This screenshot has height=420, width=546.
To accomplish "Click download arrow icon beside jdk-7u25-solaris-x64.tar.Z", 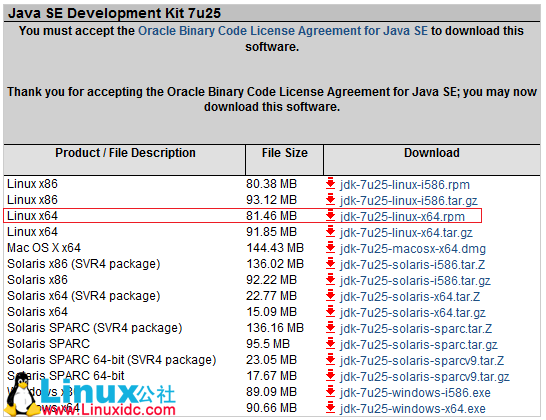I will (330, 296).
